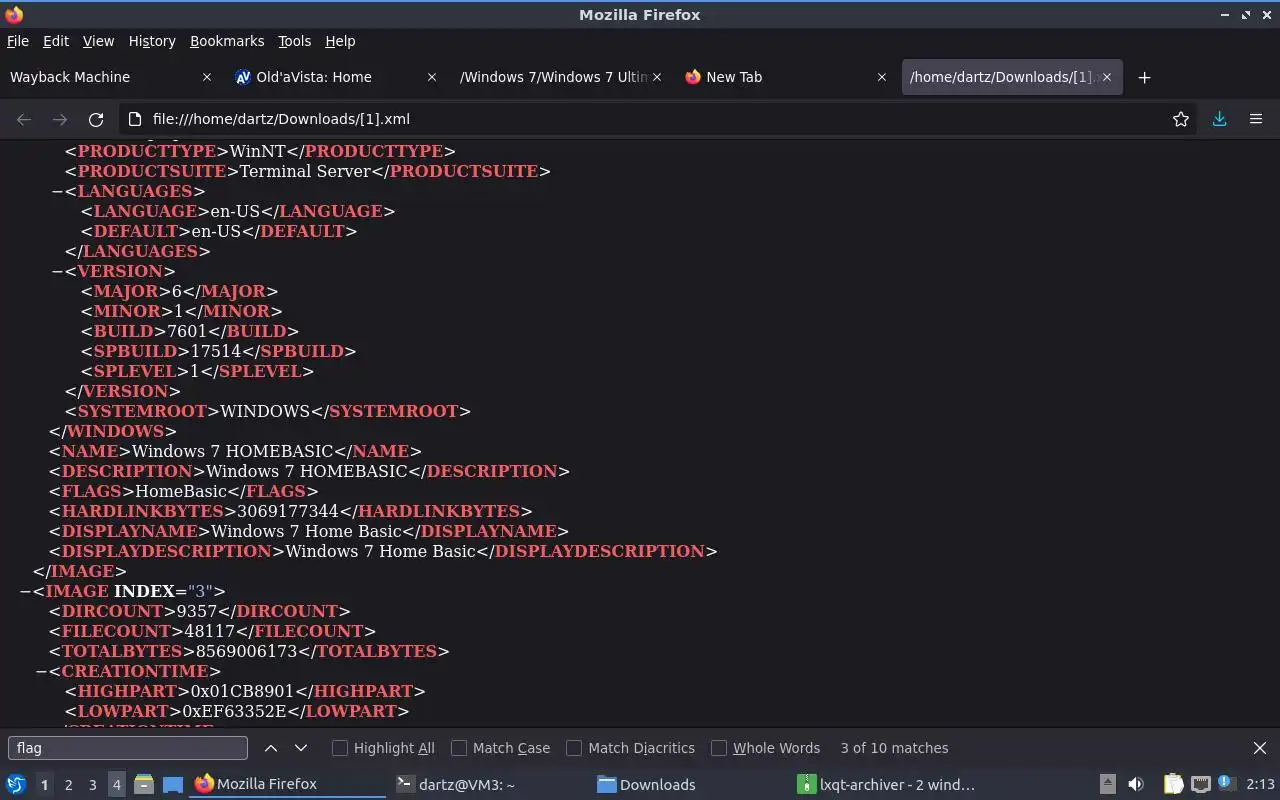Click the clock showing 2:13

(x=1260, y=784)
